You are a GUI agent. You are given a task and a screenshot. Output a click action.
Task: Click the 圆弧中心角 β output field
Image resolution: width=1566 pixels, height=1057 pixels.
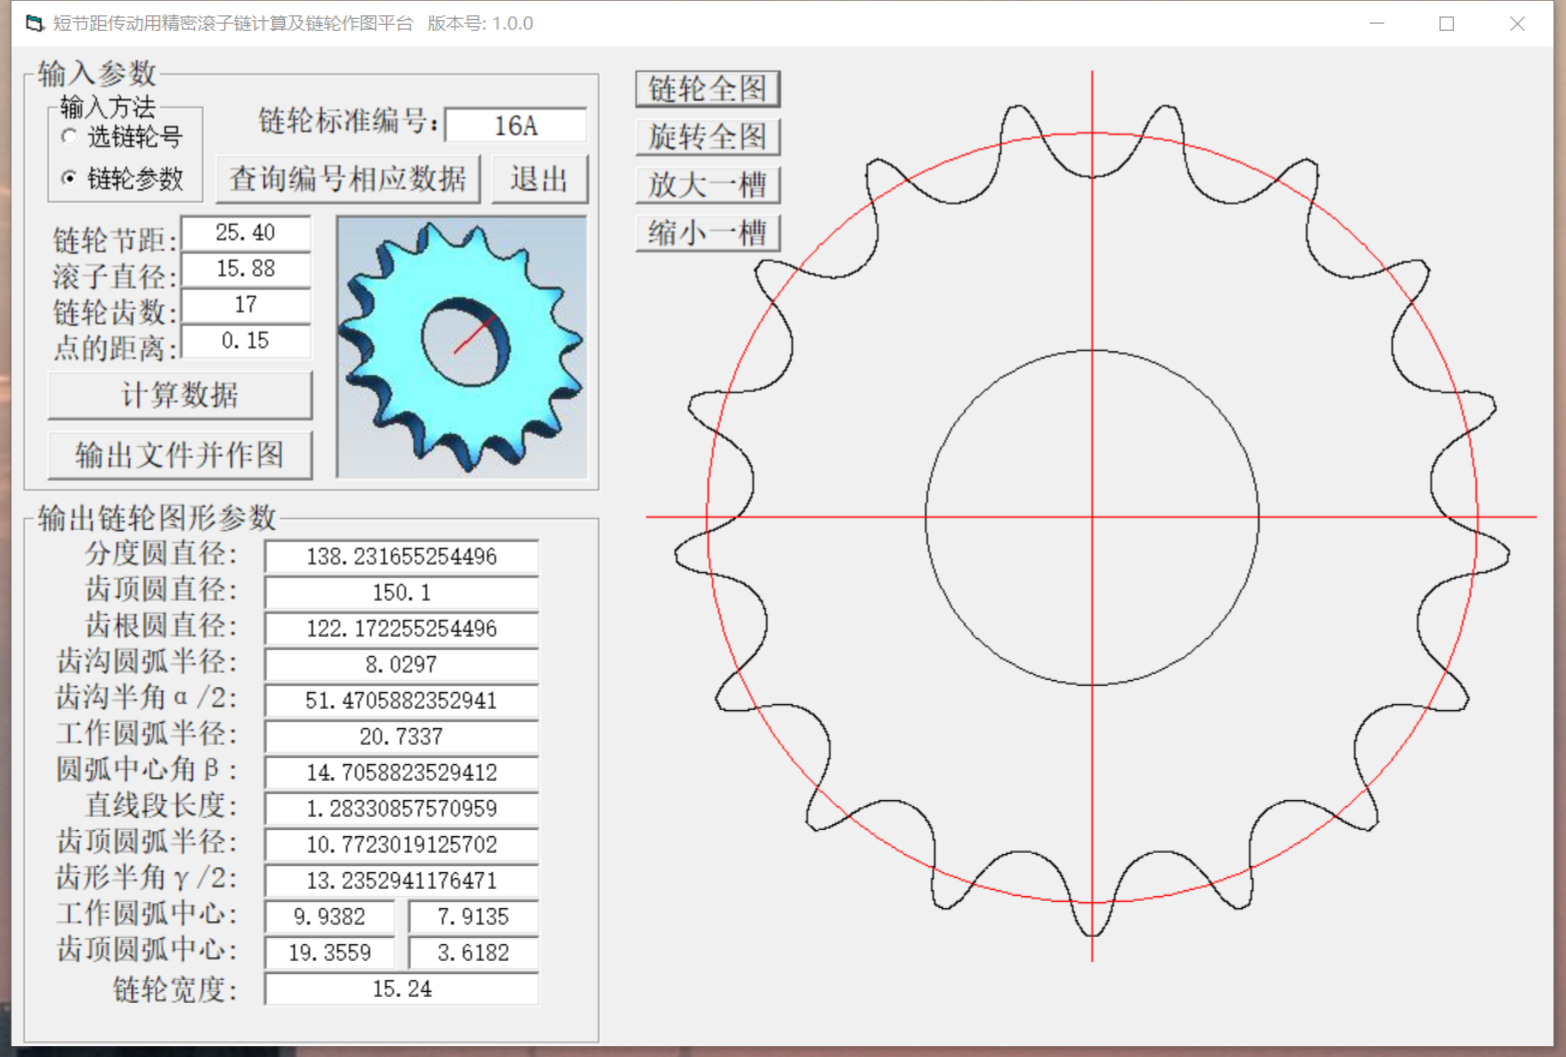click(401, 772)
